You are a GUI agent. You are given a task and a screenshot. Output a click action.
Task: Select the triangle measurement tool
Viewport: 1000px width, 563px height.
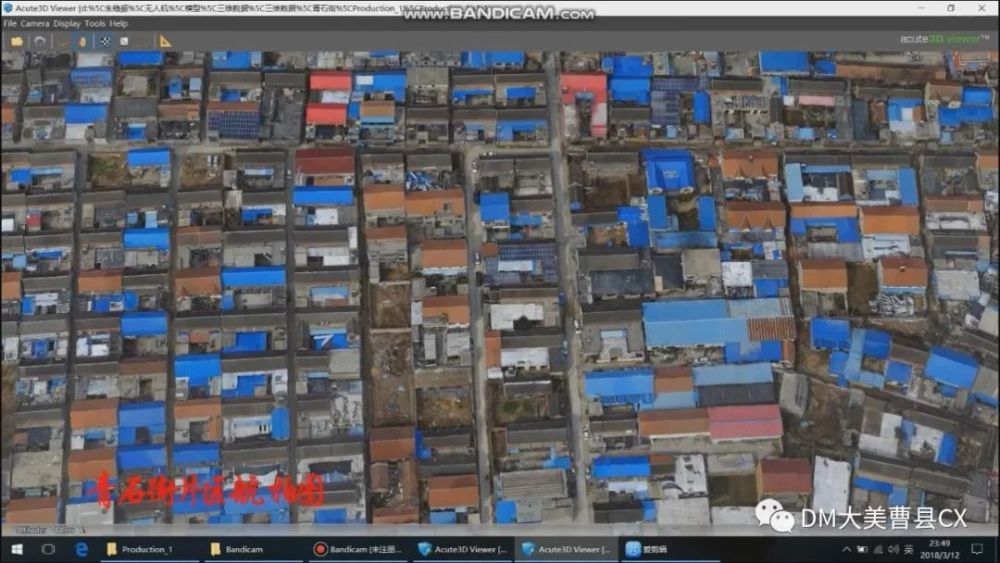[x=165, y=41]
